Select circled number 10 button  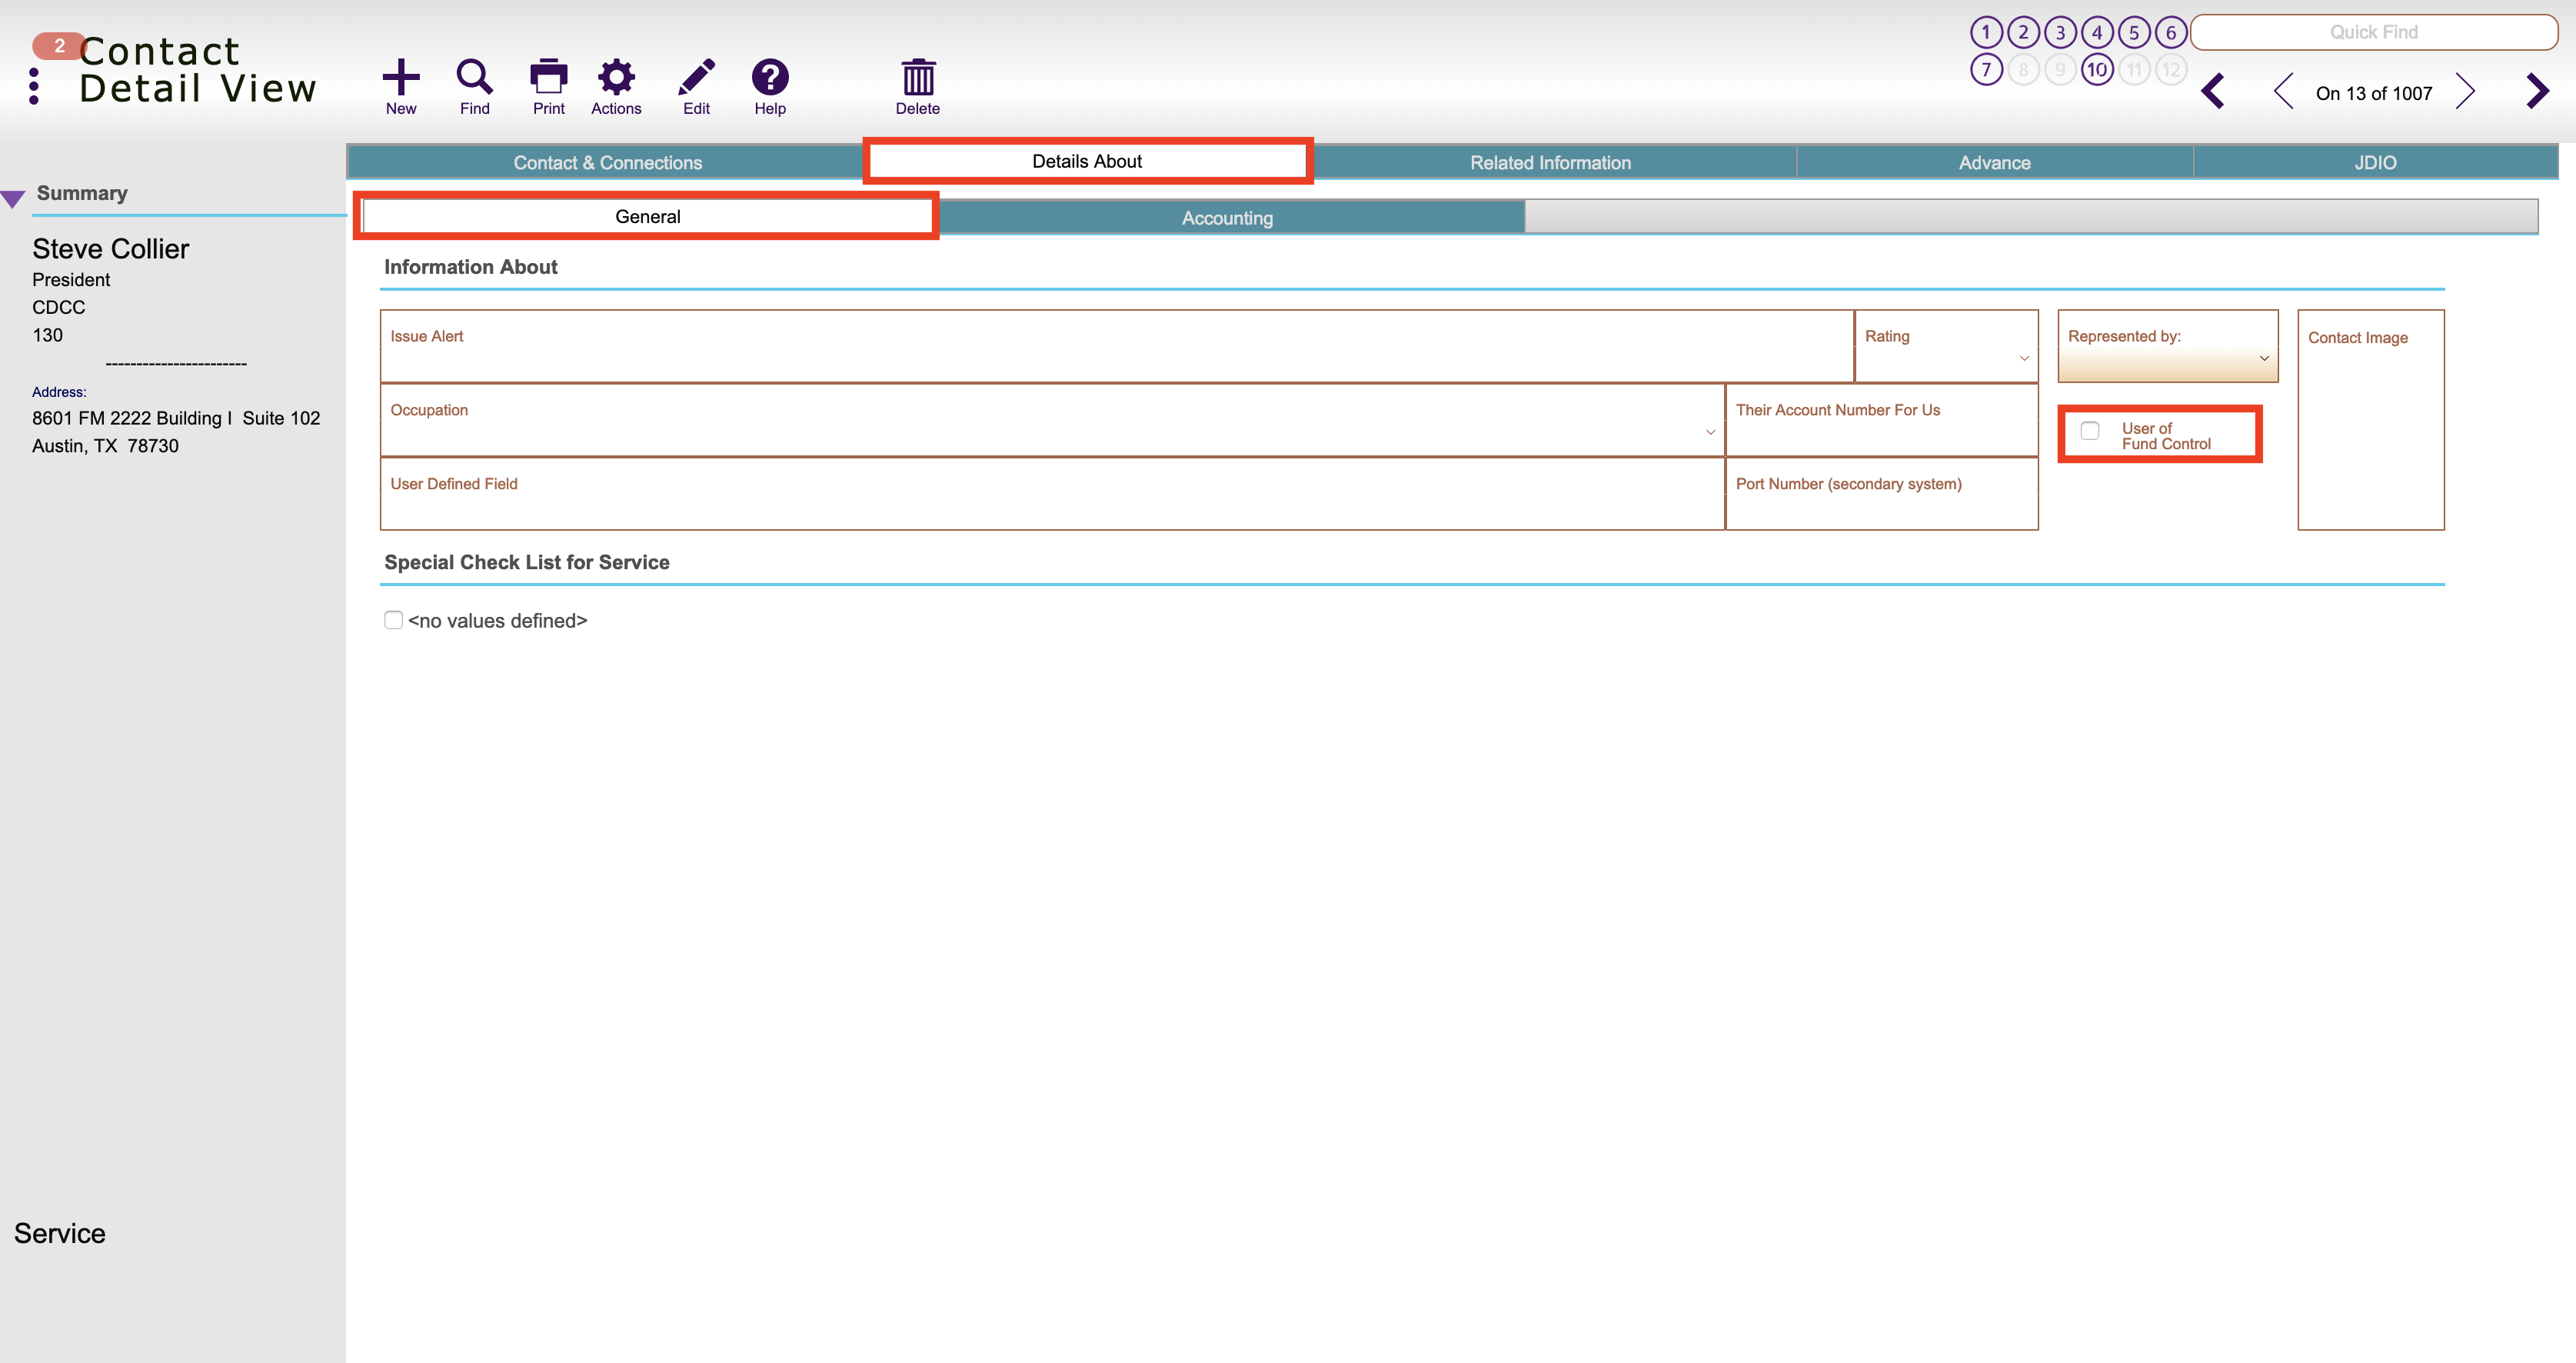click(x=2097, y=70)
